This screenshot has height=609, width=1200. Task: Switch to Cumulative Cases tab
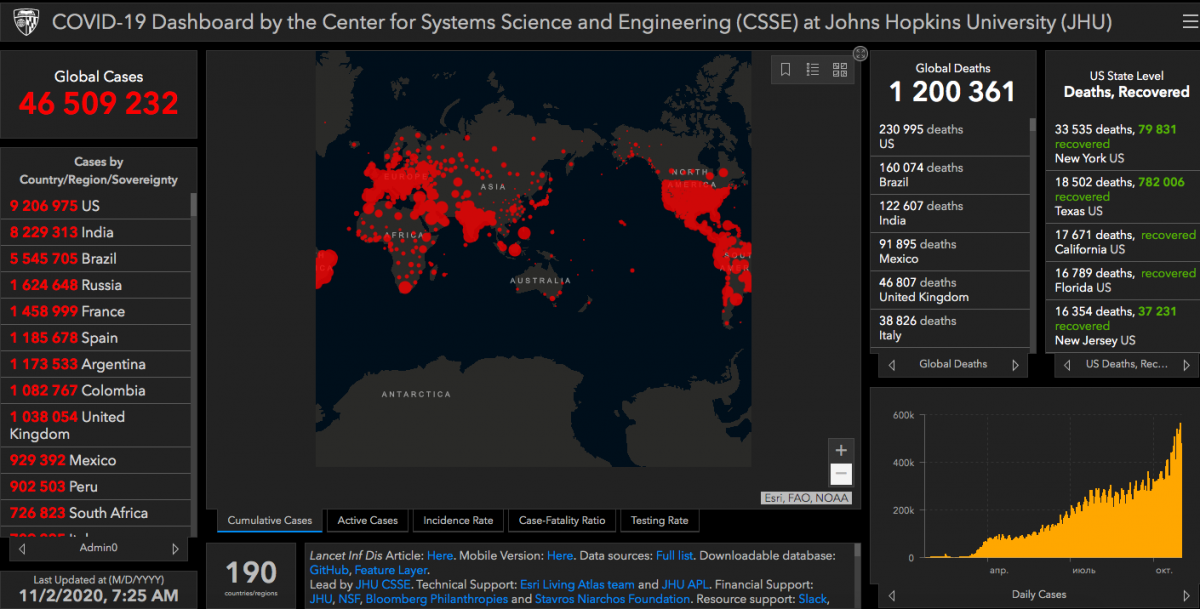(x=269, y=520)
